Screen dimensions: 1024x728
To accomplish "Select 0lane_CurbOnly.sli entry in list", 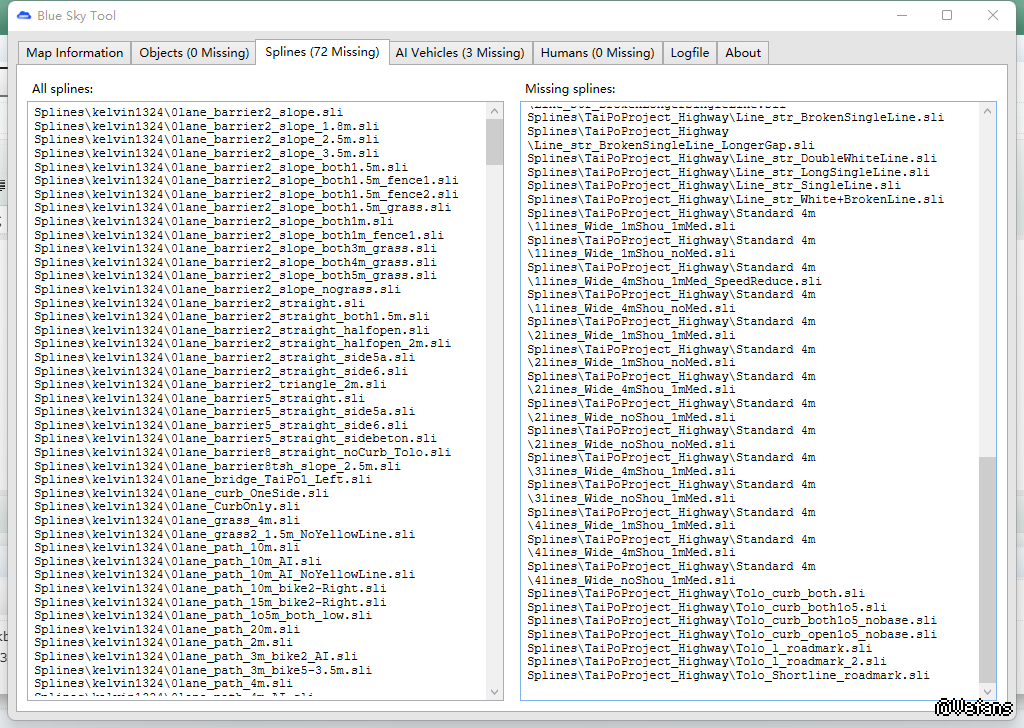I will 167,506.
